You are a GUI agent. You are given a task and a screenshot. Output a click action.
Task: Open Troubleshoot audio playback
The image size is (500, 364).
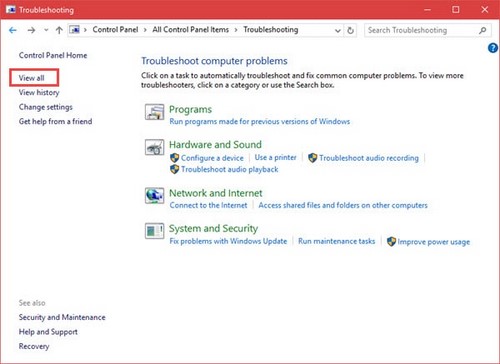tap(230, 169)
